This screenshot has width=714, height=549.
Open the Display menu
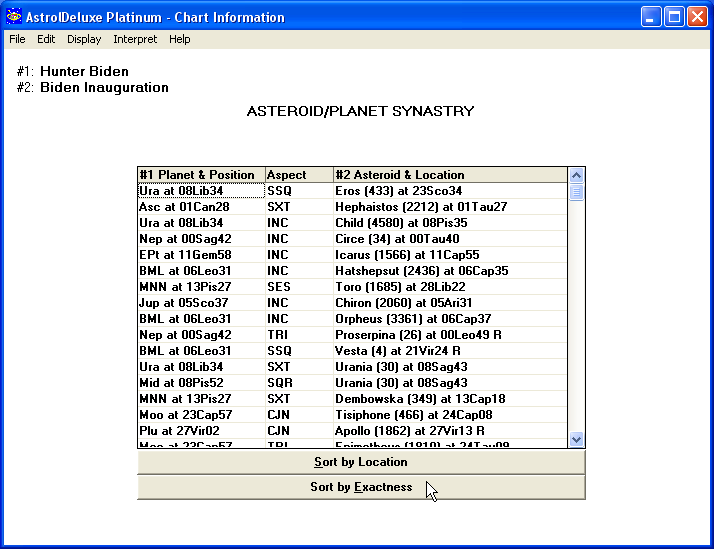[x=84, y=39]
